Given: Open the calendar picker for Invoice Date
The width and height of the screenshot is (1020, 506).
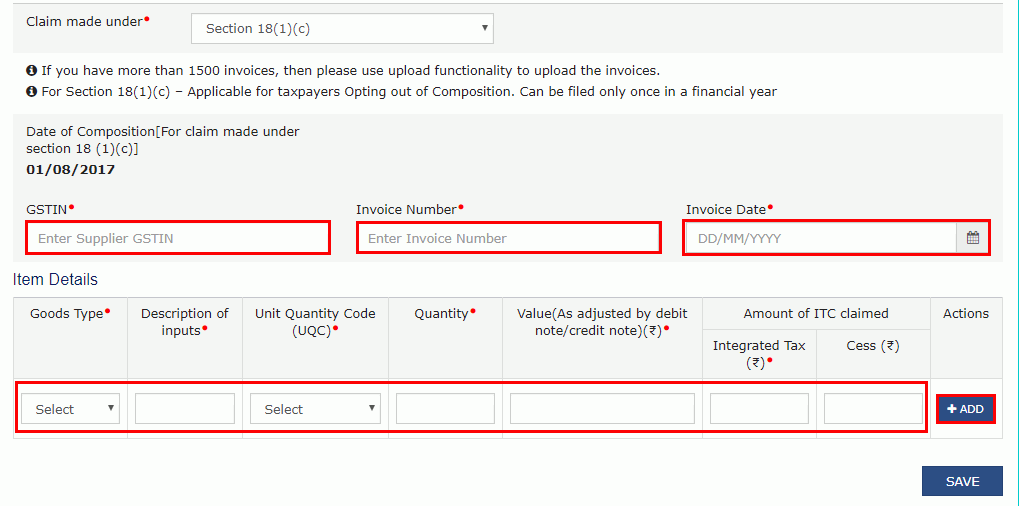Looking at the screenshot, I should point(972,239).
